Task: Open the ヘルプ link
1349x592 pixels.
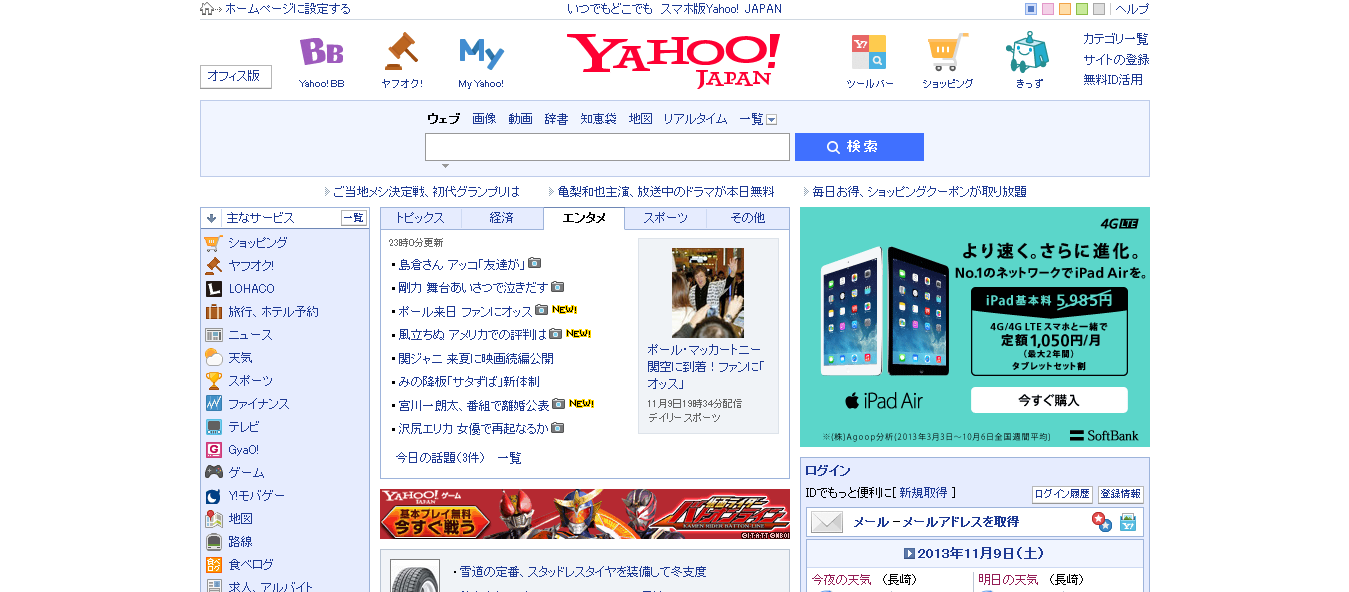Action: tap(1132, 9)
